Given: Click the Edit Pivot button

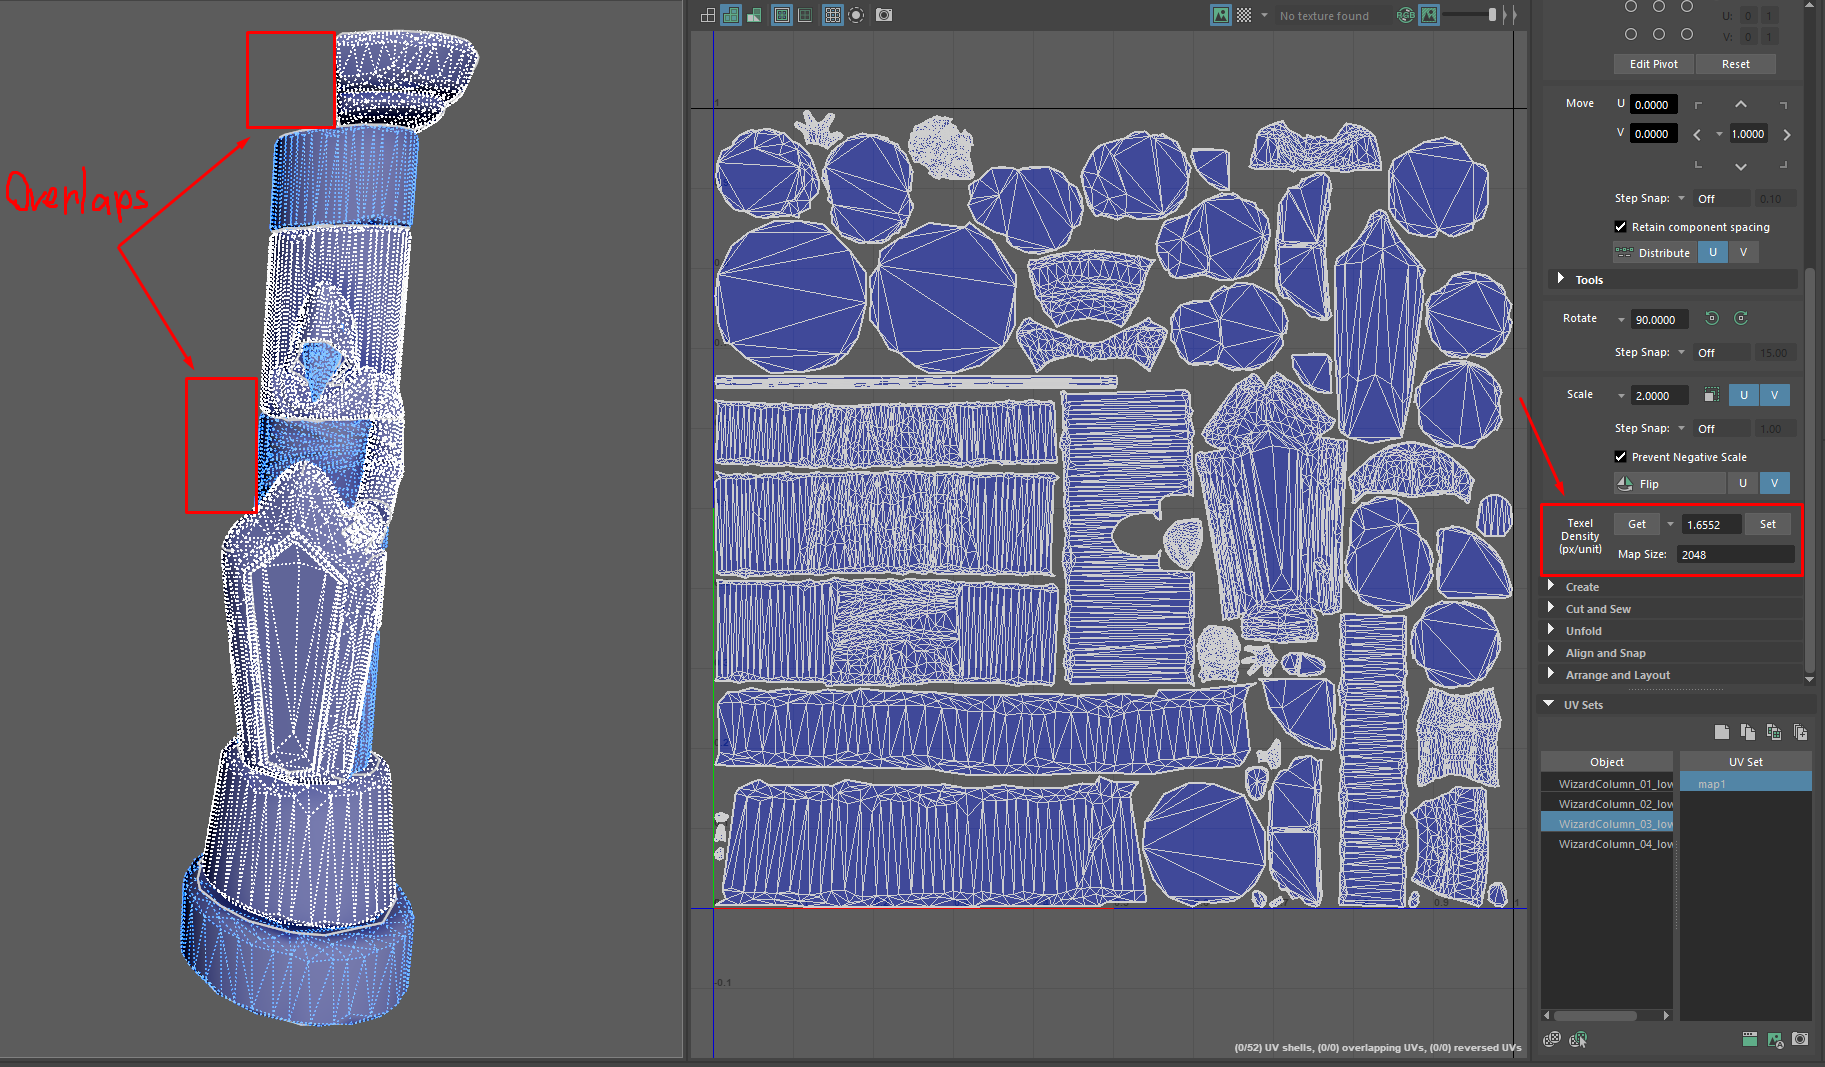Looking at the screenshot, I should coord(1652,63).
